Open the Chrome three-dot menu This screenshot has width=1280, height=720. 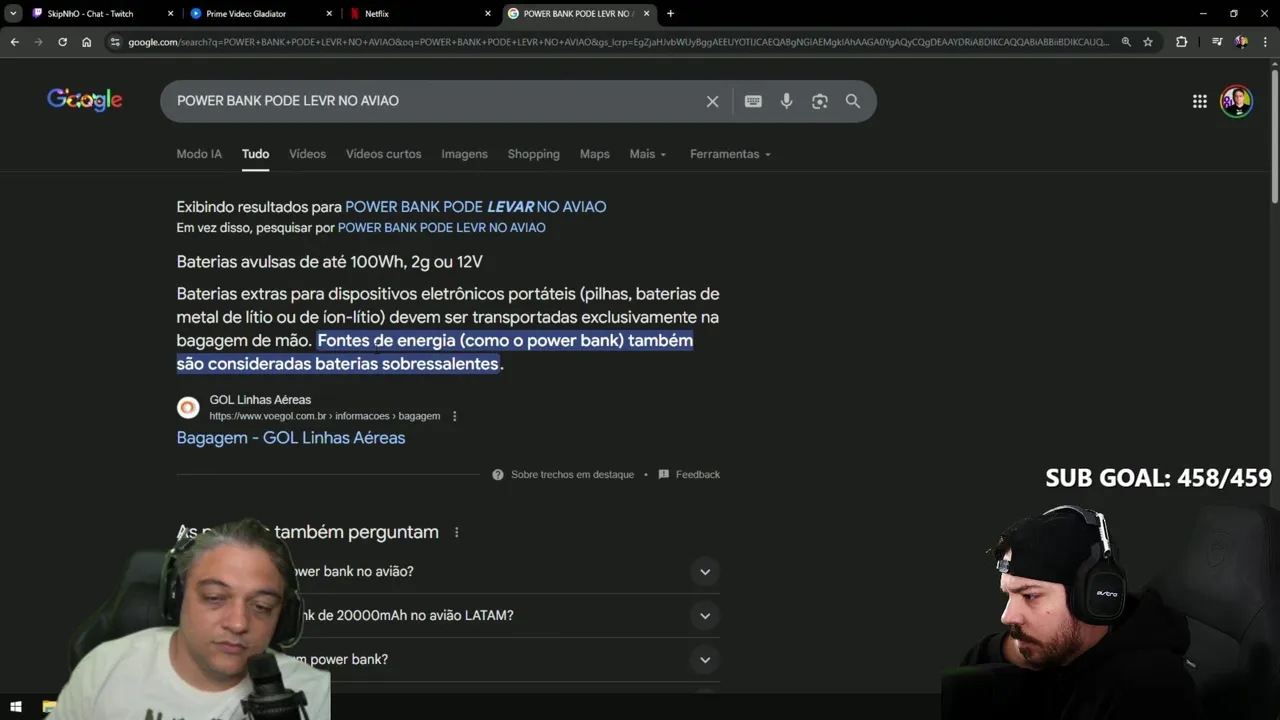pos(1265,42)
